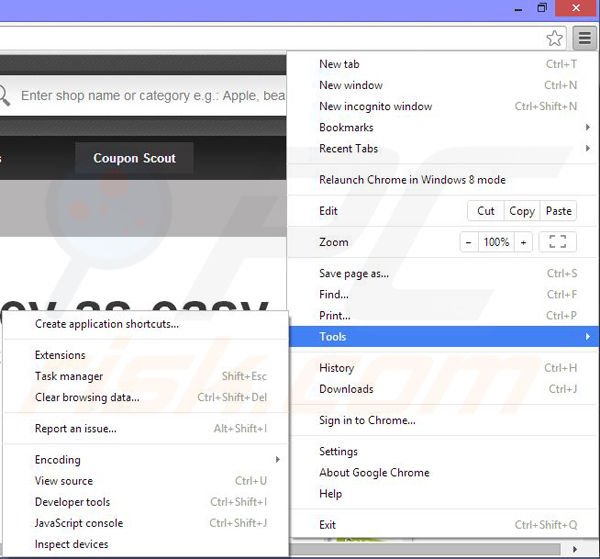
Task: Select Clear browsing data...
Action: (145, 397)
